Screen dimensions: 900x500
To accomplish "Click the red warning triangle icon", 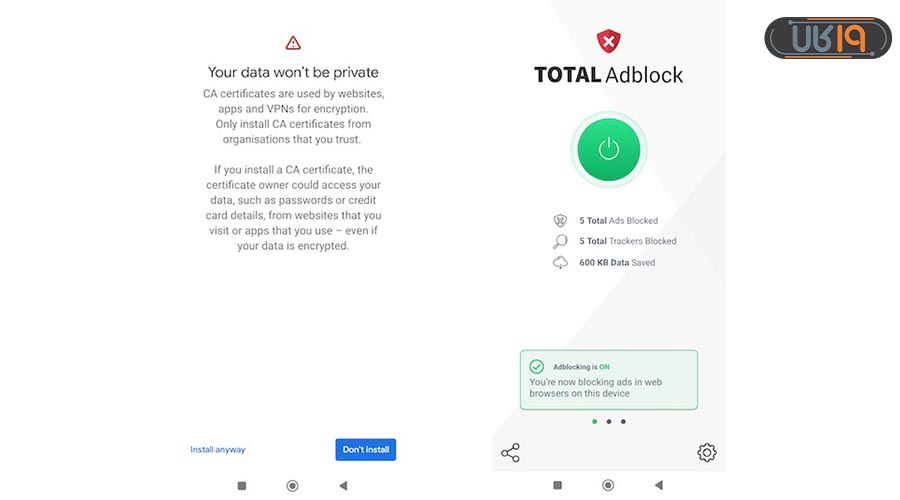I will point(293,42).
